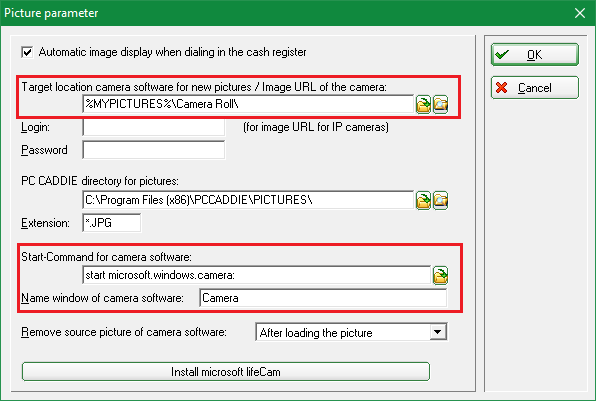The height and width of the screenshot is (401, 596).
Task: Click the Name window field containing Camera
Action: [323, 298]
